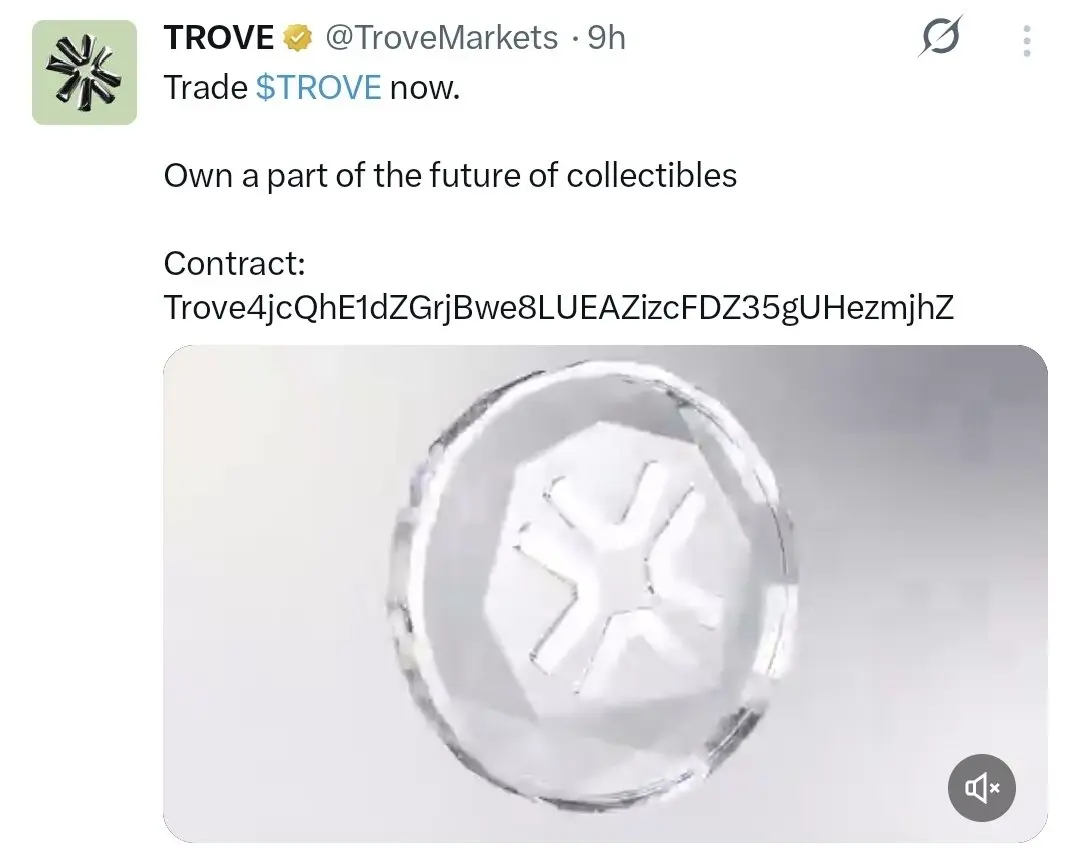This screenshot has width=1080, height=863.
Task: Click the dot separator before 9h
Action: coord(573,39)
